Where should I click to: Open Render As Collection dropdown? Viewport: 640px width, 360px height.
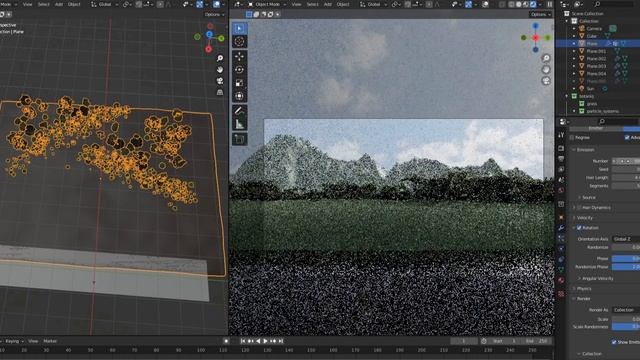pos(626,310)
